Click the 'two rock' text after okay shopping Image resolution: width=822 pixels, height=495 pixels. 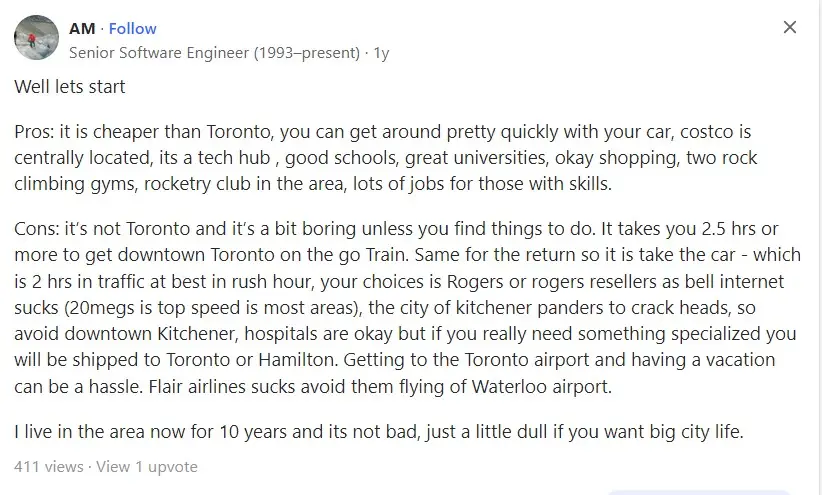tap(721, 158)
